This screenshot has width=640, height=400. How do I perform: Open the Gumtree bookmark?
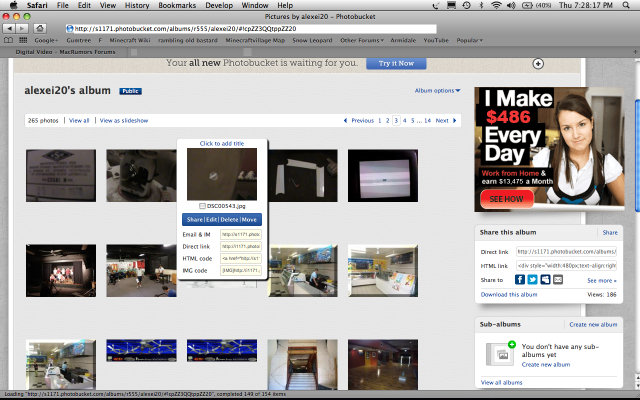[79, 40]
